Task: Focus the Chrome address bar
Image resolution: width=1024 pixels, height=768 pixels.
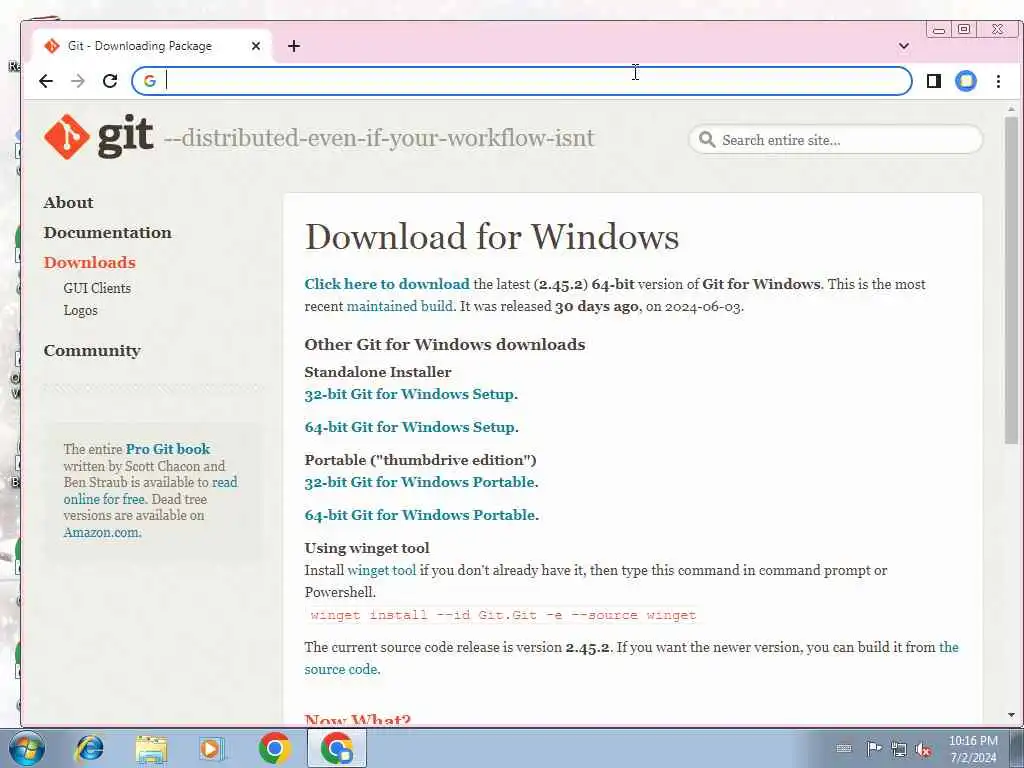Action: pyautogui.click(x=522, y=81)
